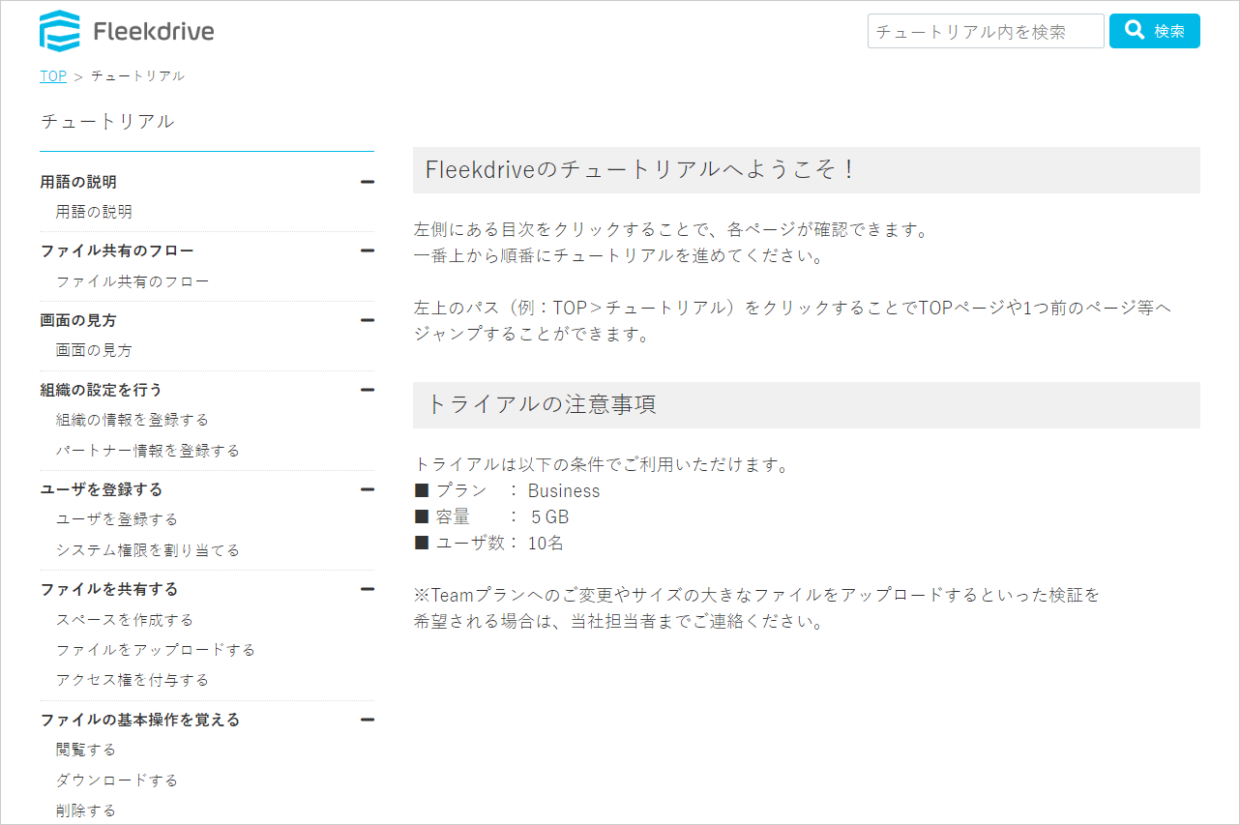This screenshot has height=825, width=1240.
Task: Collapse the ユーザを登録する section
Action: coord(367,489)
